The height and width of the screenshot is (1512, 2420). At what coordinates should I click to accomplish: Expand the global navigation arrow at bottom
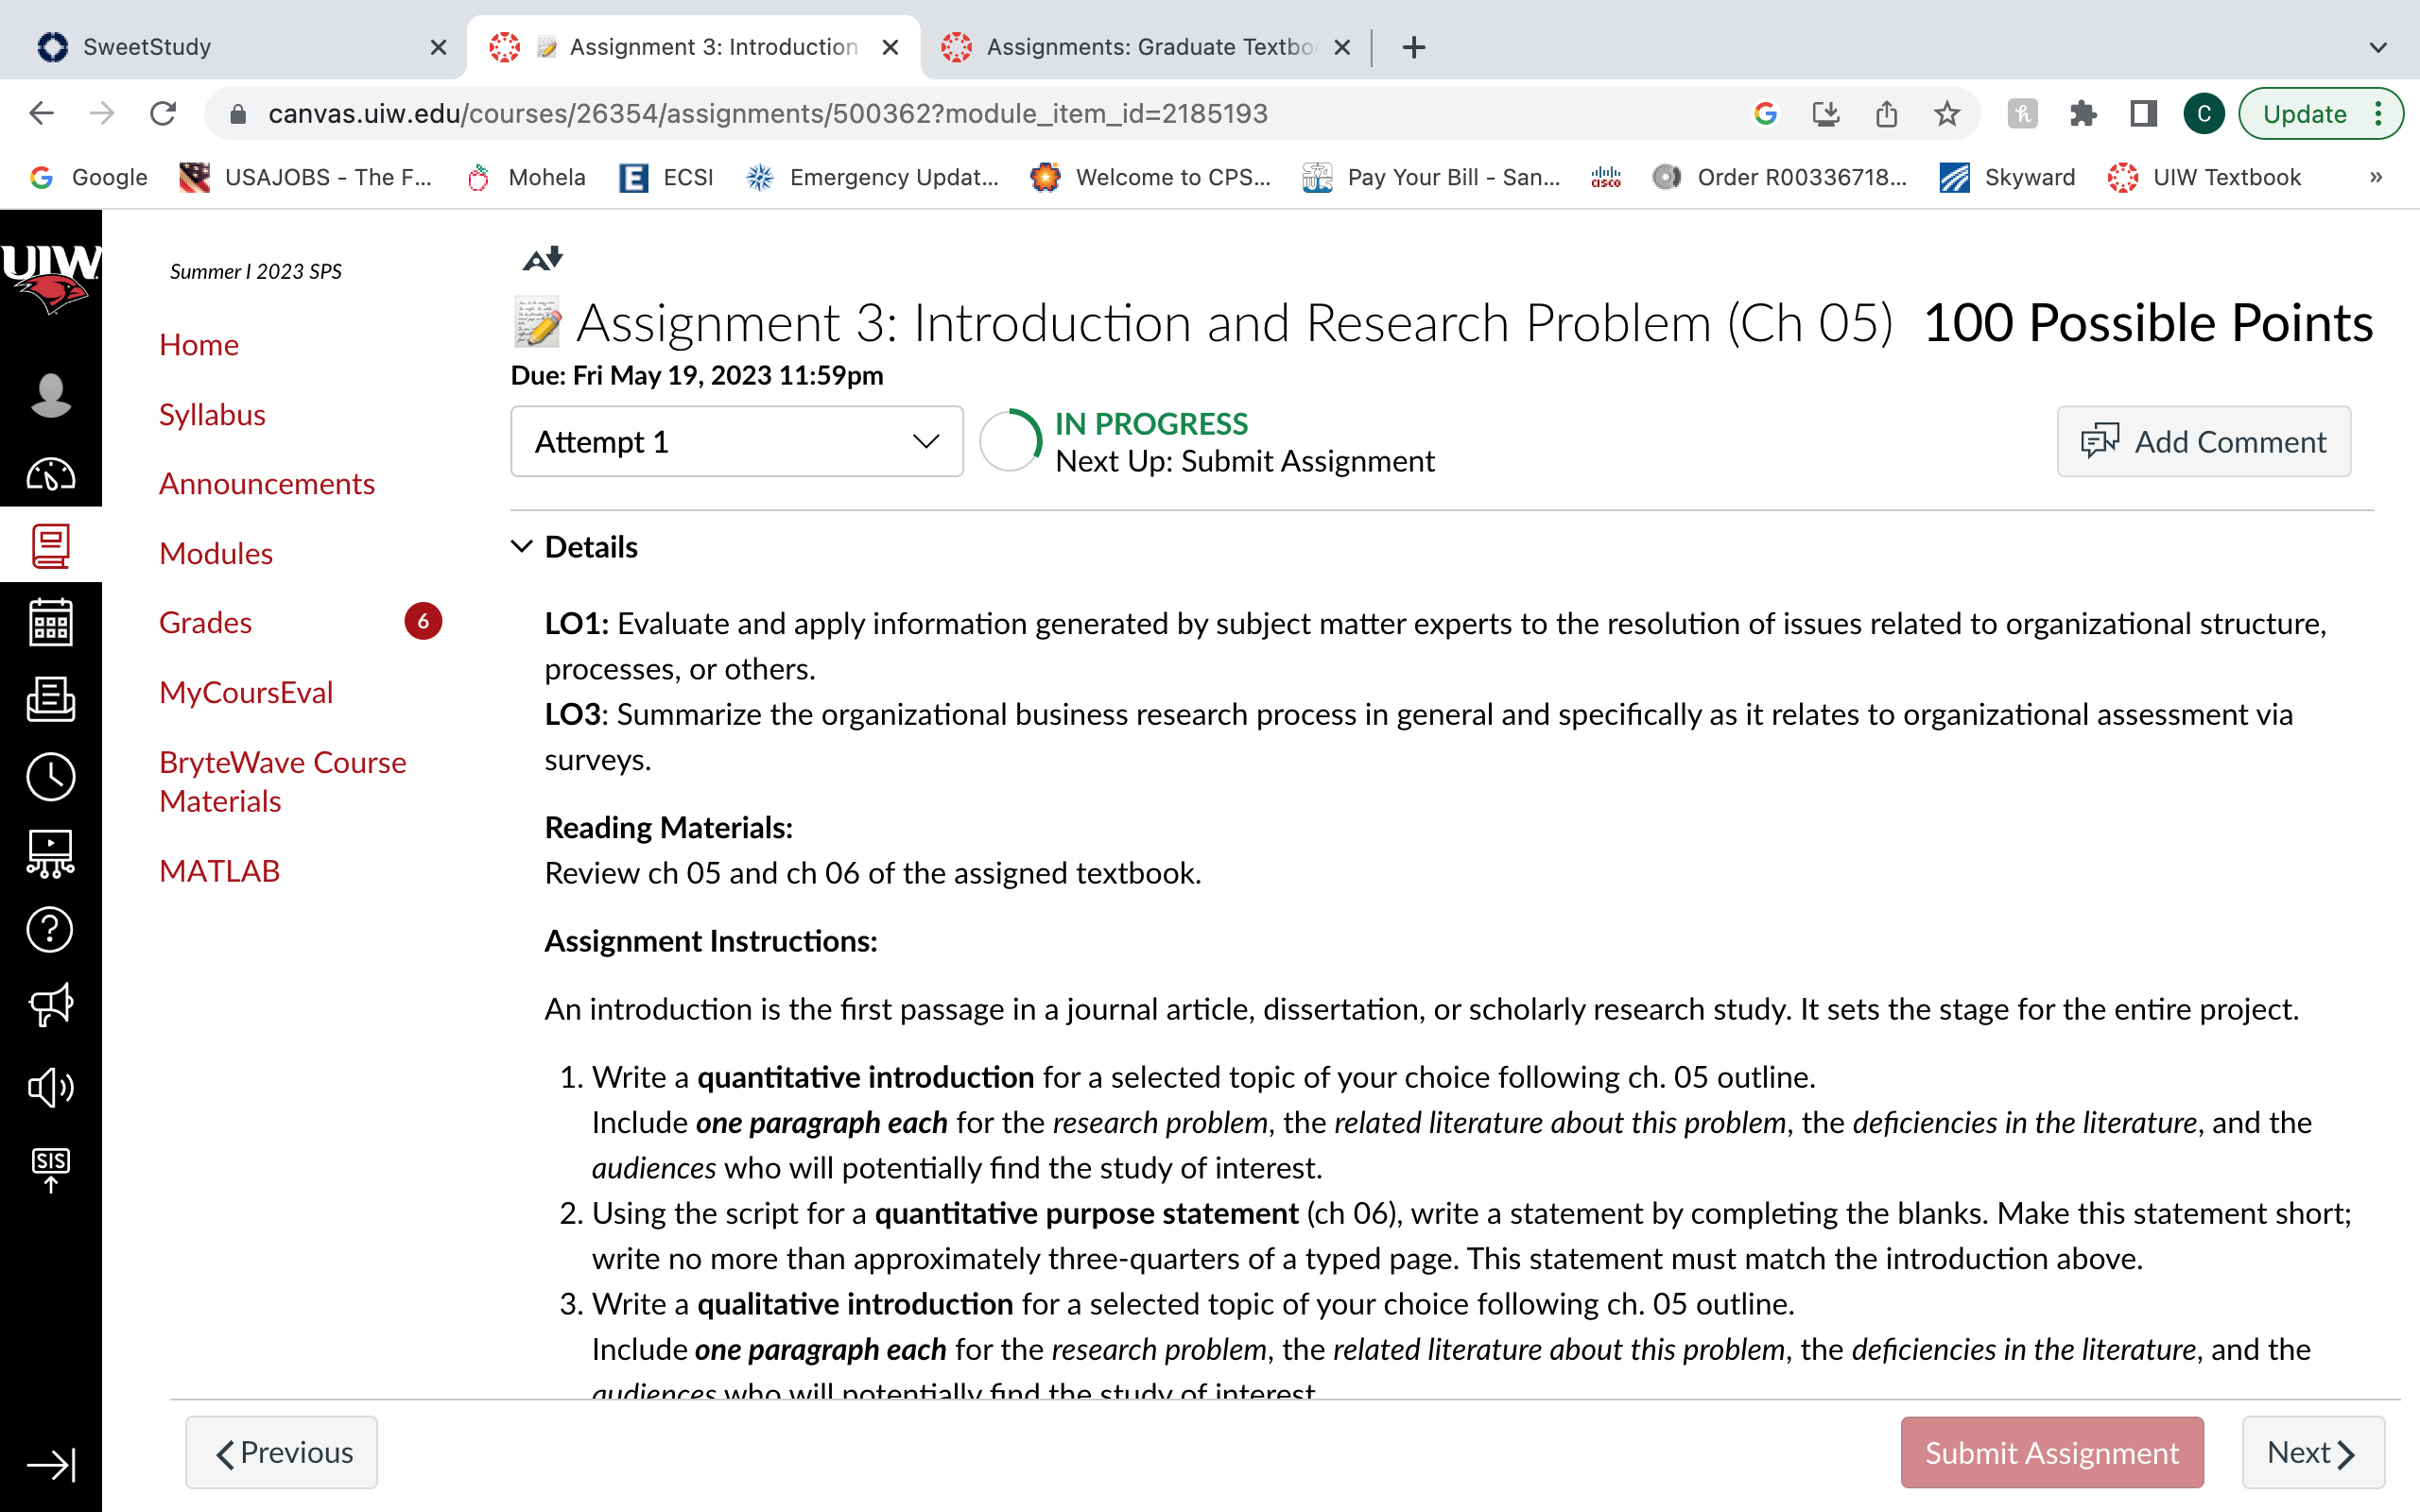point(50,1465)
